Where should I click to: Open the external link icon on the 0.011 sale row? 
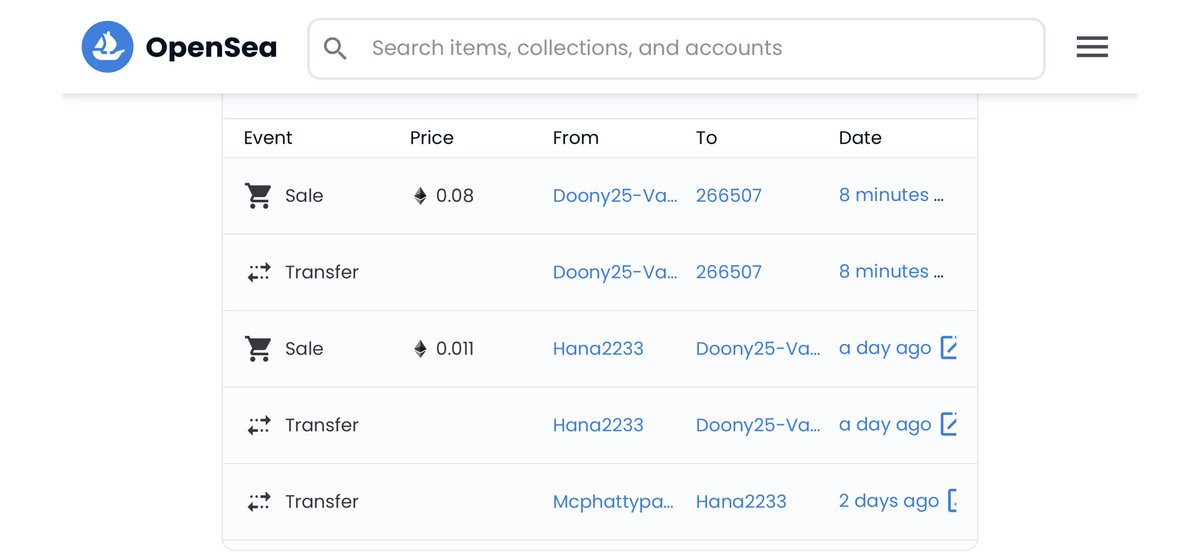949,348
